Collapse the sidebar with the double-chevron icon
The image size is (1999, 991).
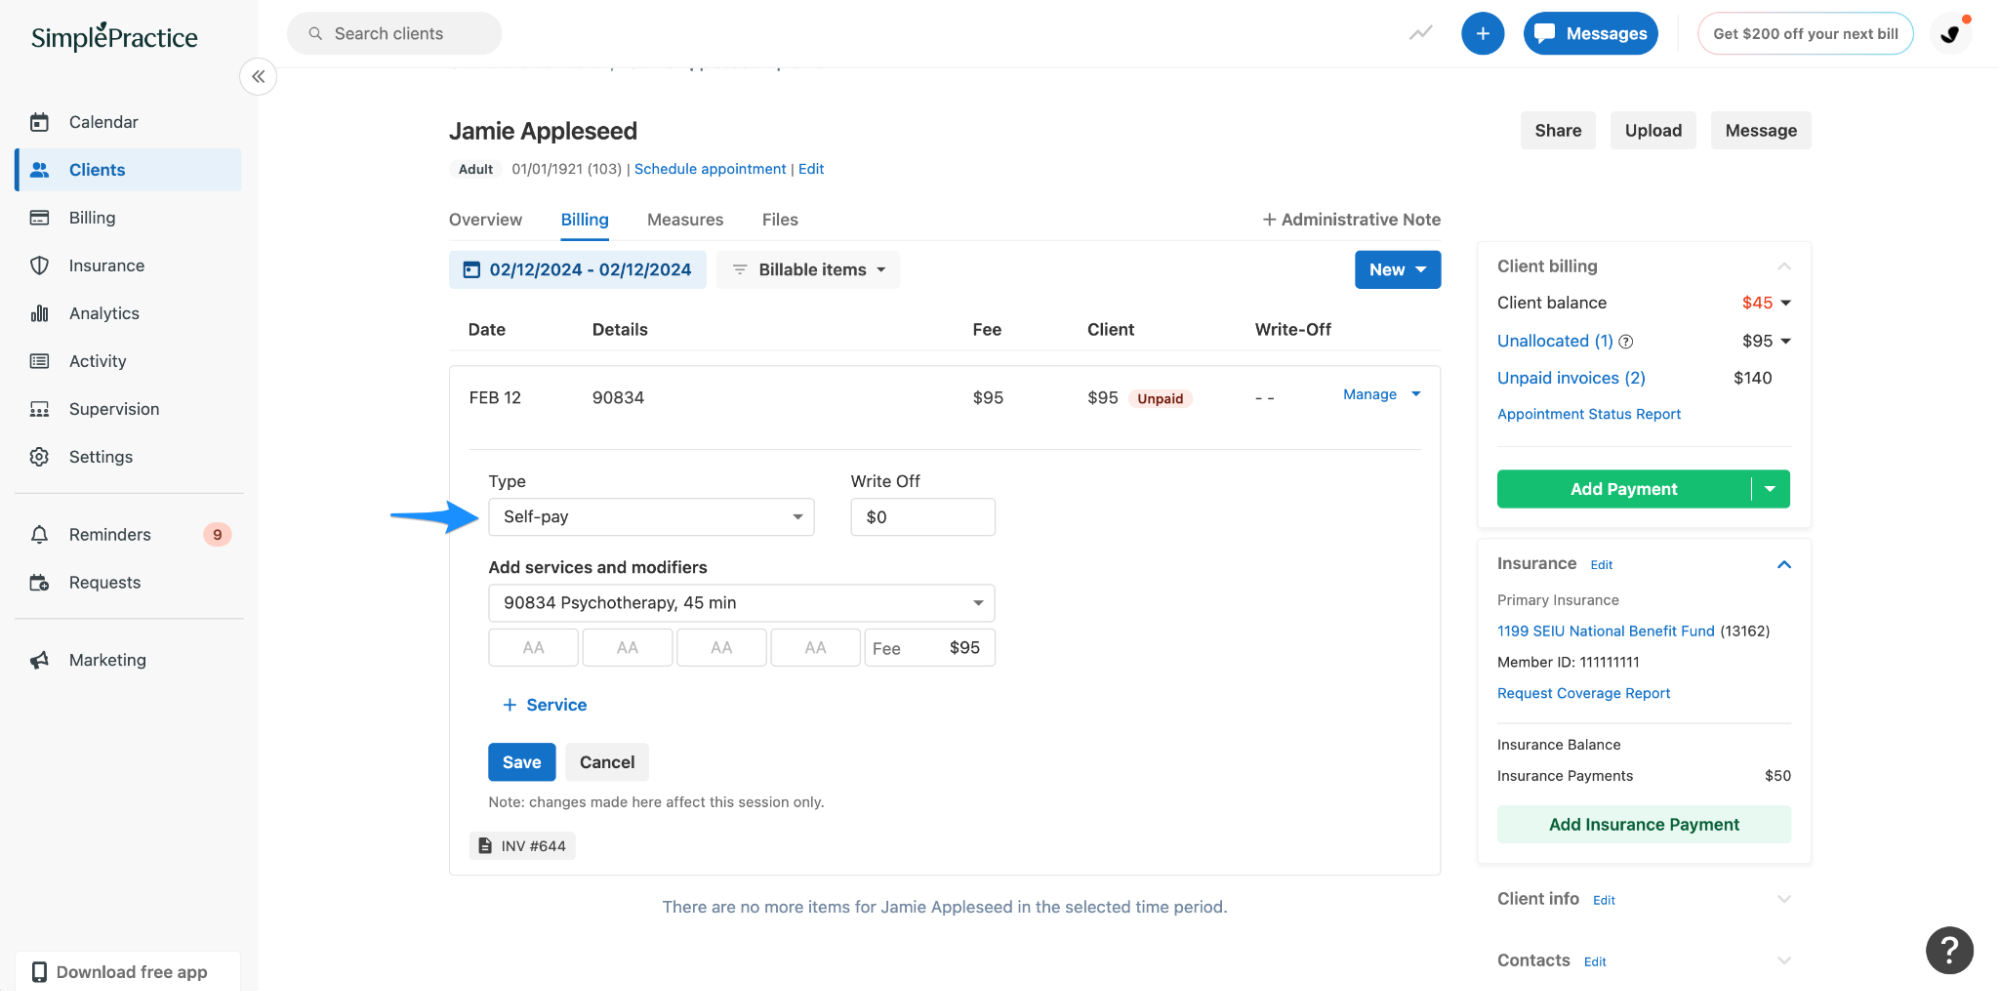coord(258,76)
